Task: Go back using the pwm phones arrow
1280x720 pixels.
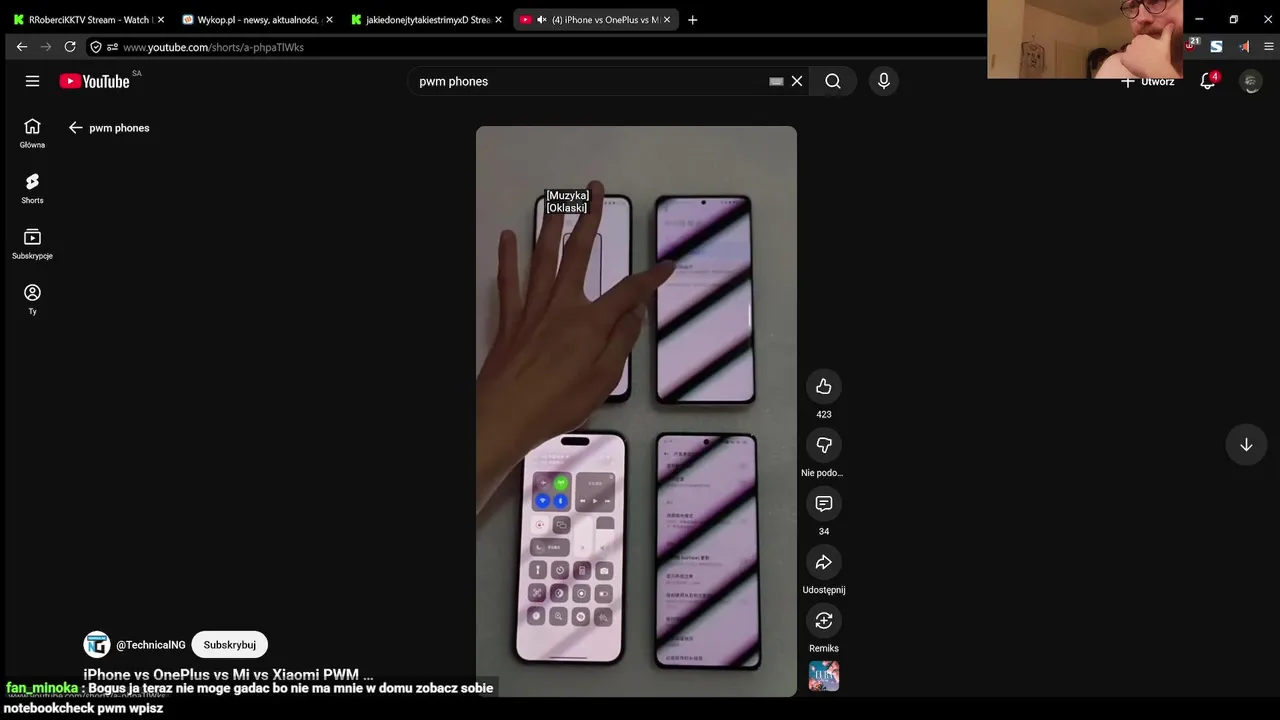Action: click(75, 128)
